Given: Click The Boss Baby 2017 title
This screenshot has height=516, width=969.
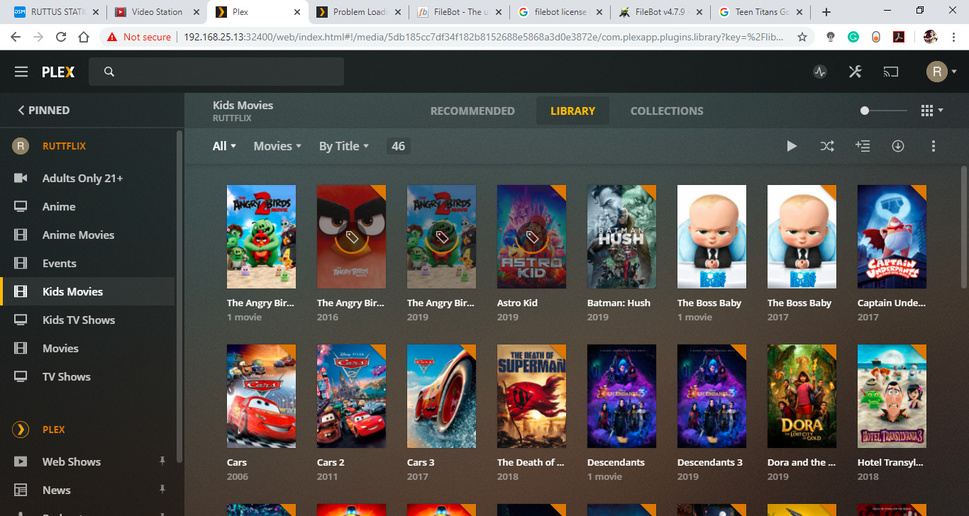Looking at the screenshot, I should [x=799, y=303].
